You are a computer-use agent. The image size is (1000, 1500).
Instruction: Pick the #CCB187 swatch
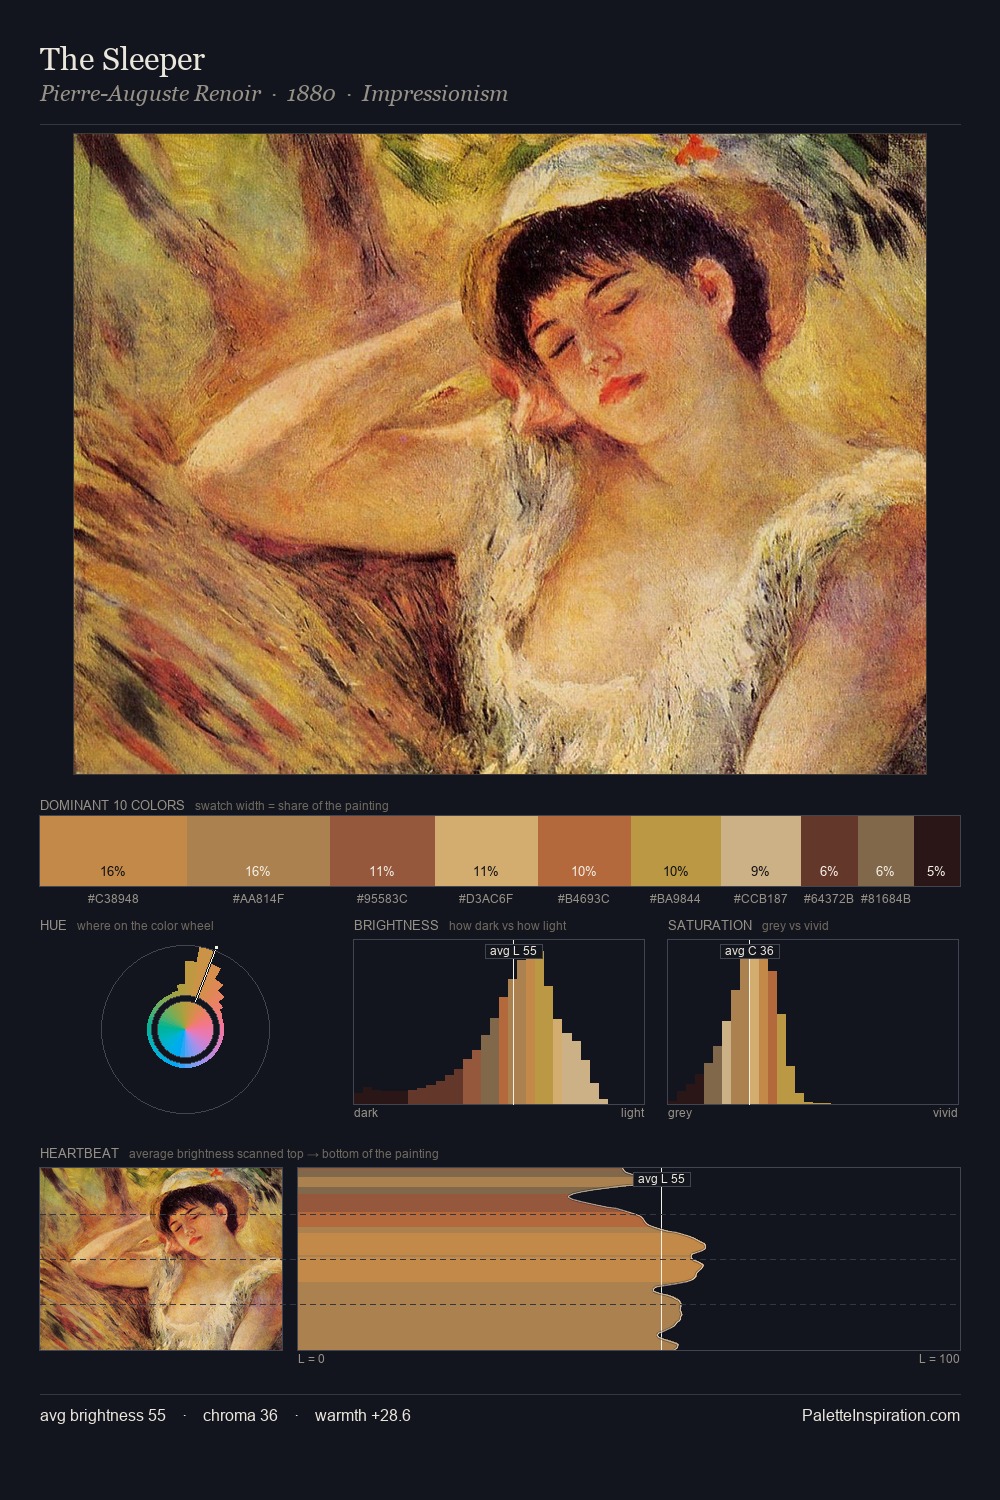click(761, 851)
